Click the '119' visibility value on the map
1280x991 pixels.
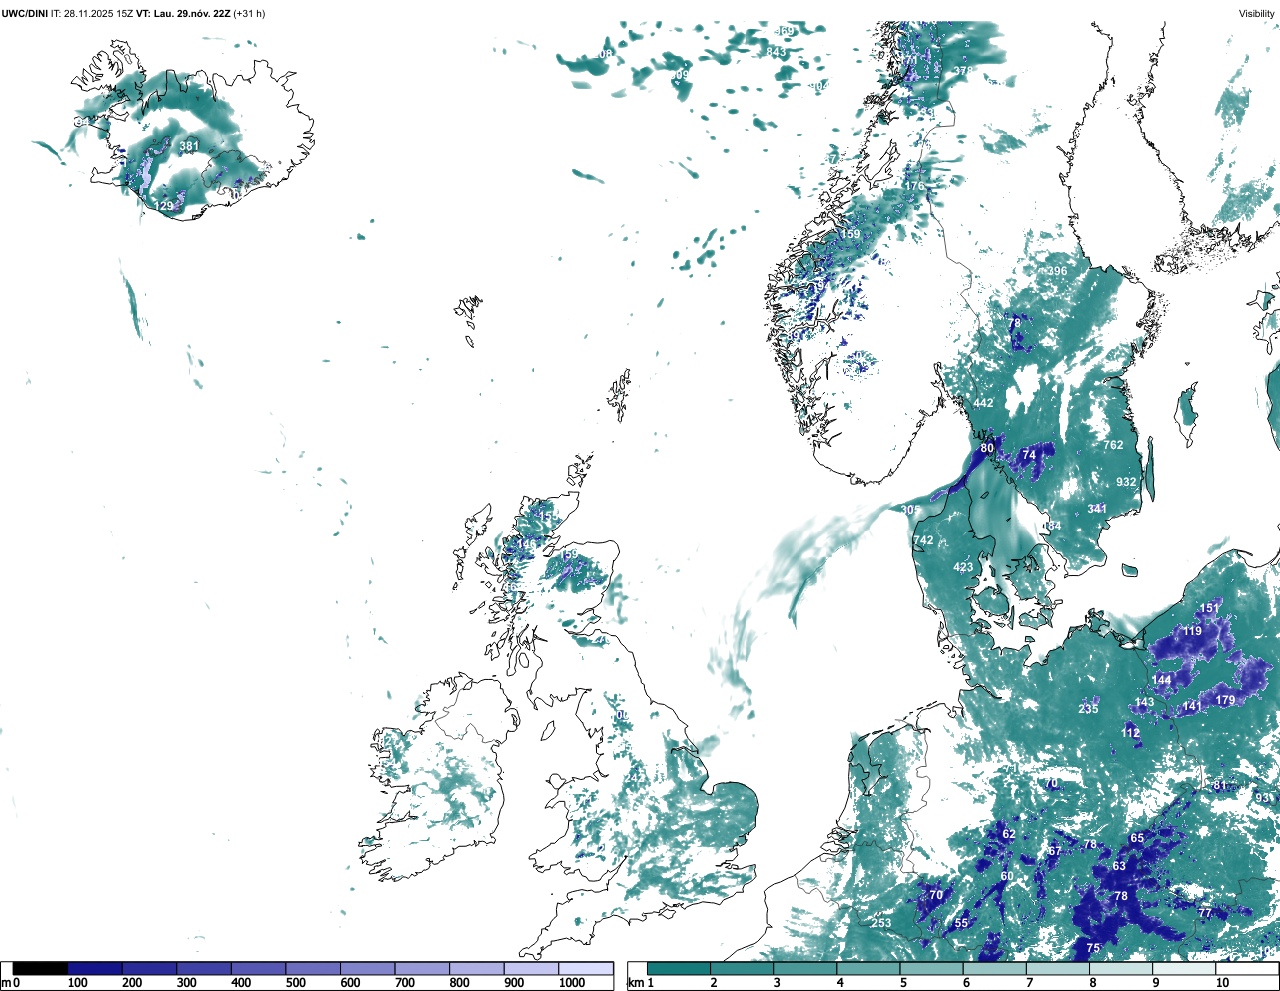click(x=1192, y=631)
